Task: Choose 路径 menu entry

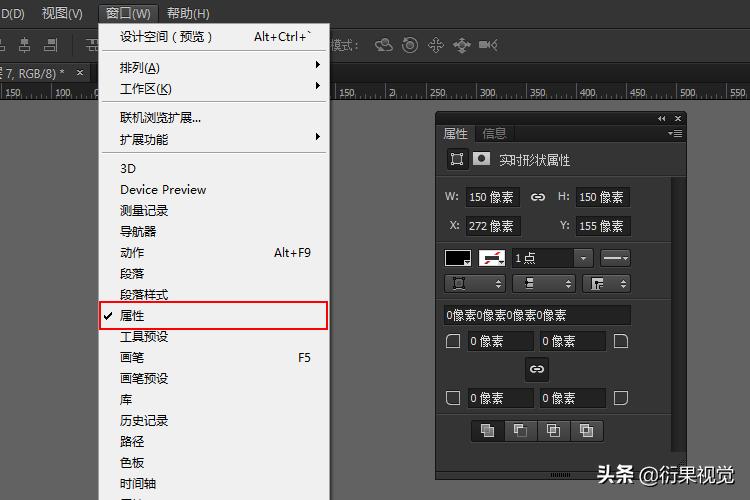Action: click(x=214, y=442)
